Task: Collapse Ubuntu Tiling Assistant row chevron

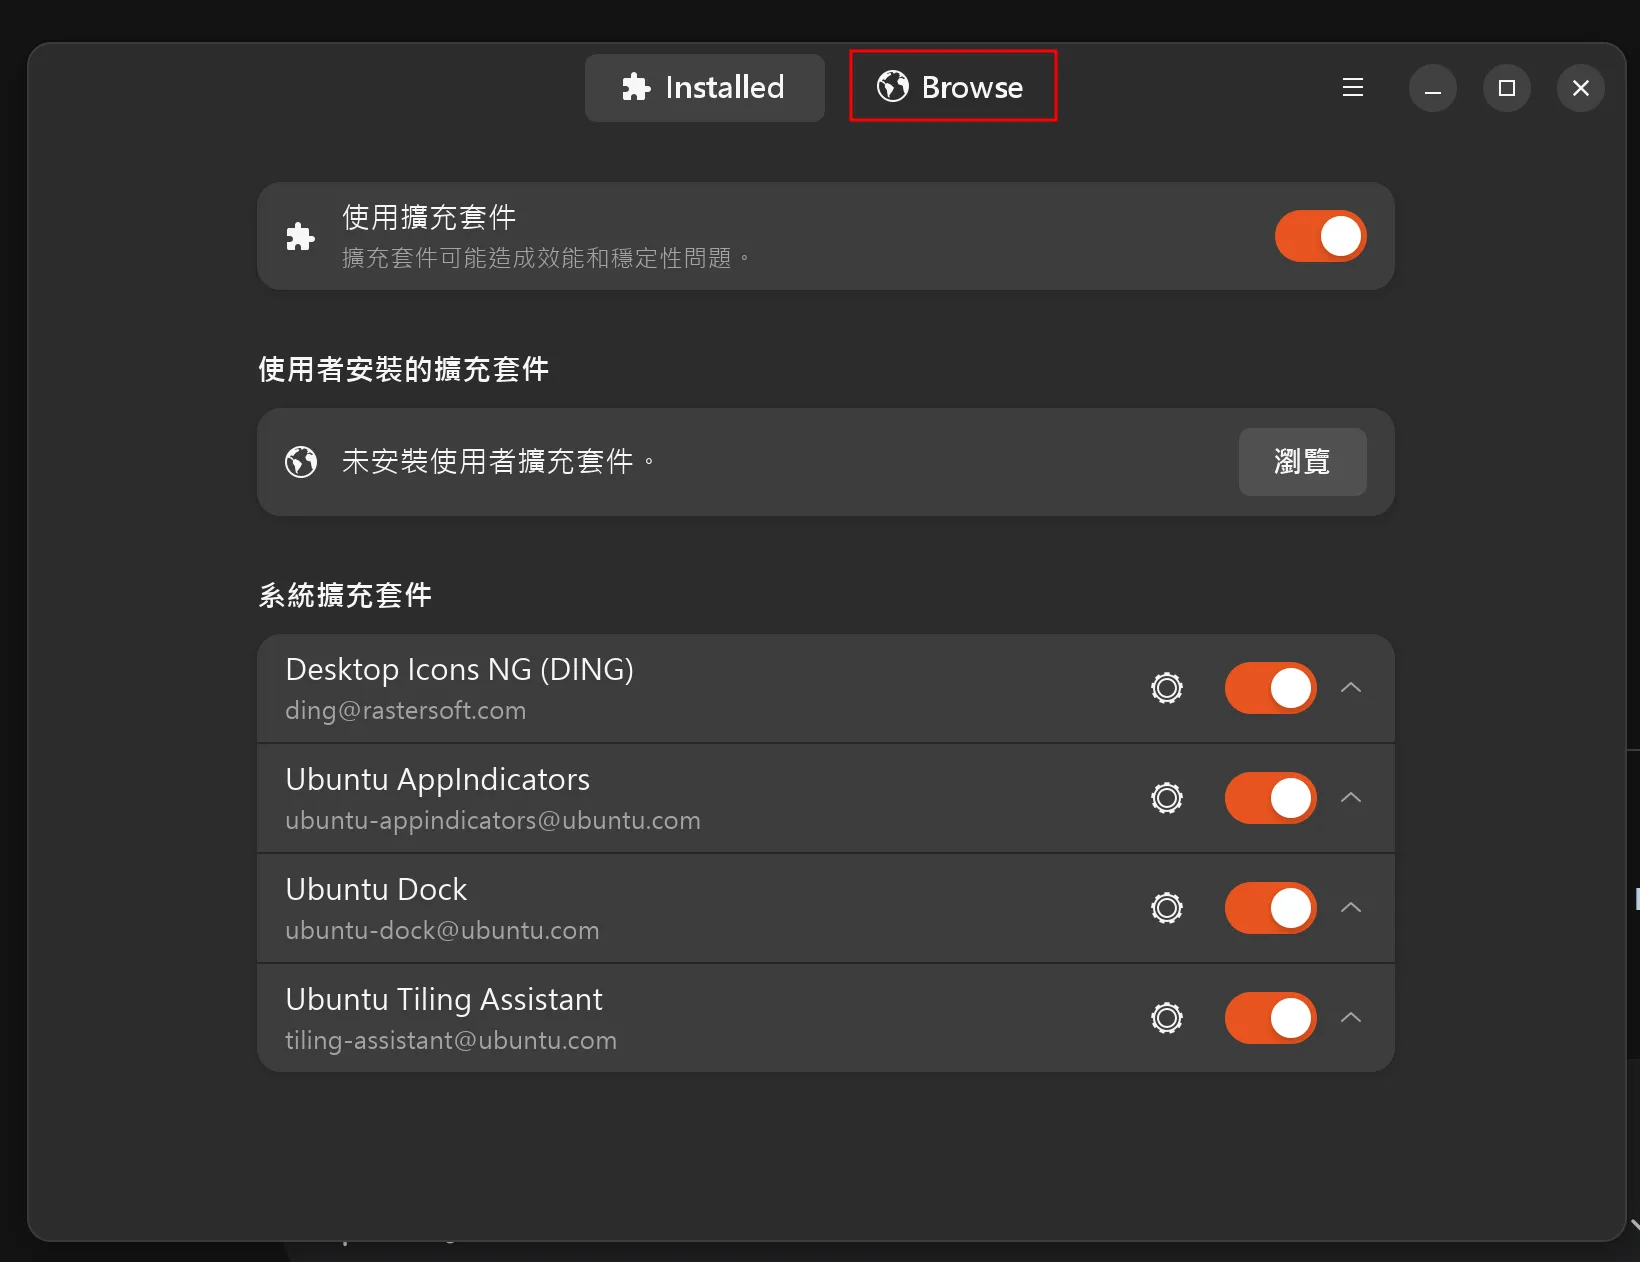Action: [x=1351, y=1018]
